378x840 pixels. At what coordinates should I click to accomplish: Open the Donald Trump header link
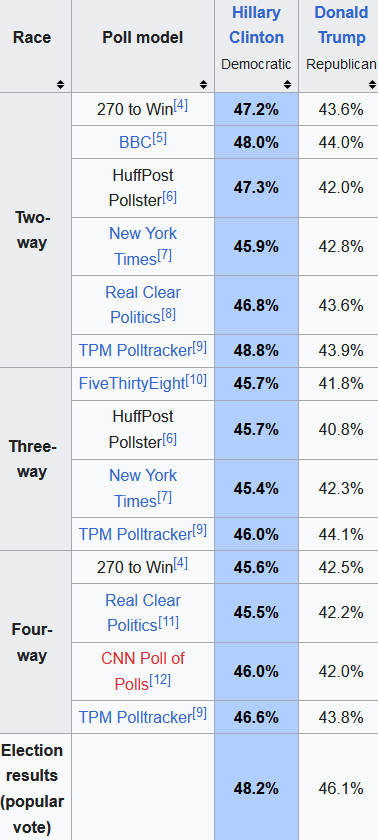[x=342, y=25]
